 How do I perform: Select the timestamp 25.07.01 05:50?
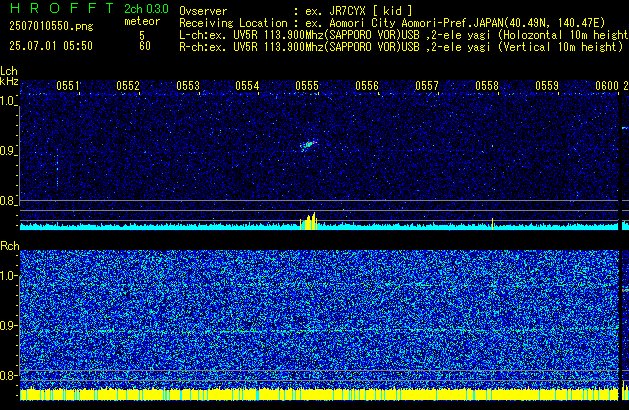(x=51, y=46)
